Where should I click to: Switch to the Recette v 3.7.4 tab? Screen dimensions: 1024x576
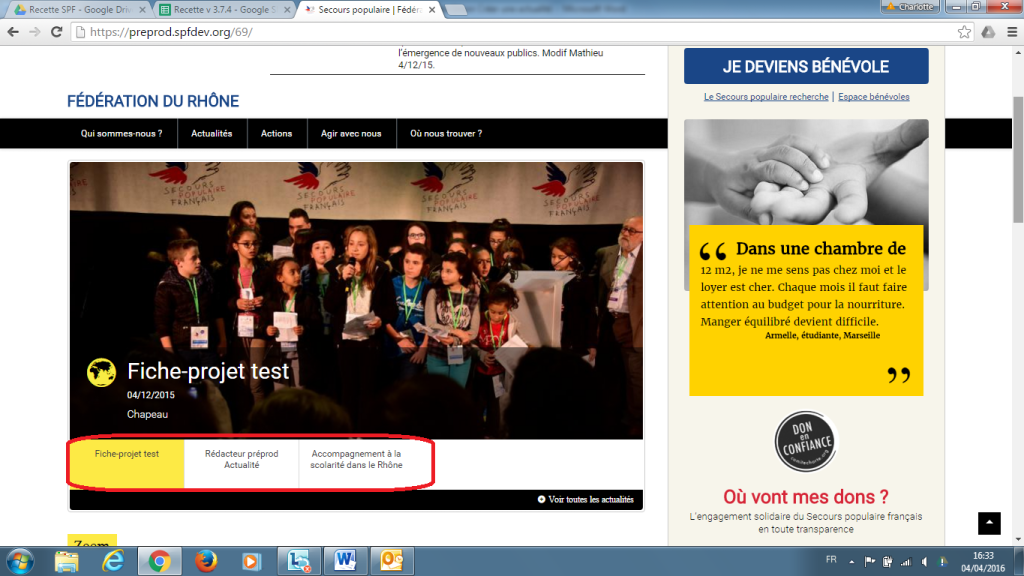tap(223, 10)
